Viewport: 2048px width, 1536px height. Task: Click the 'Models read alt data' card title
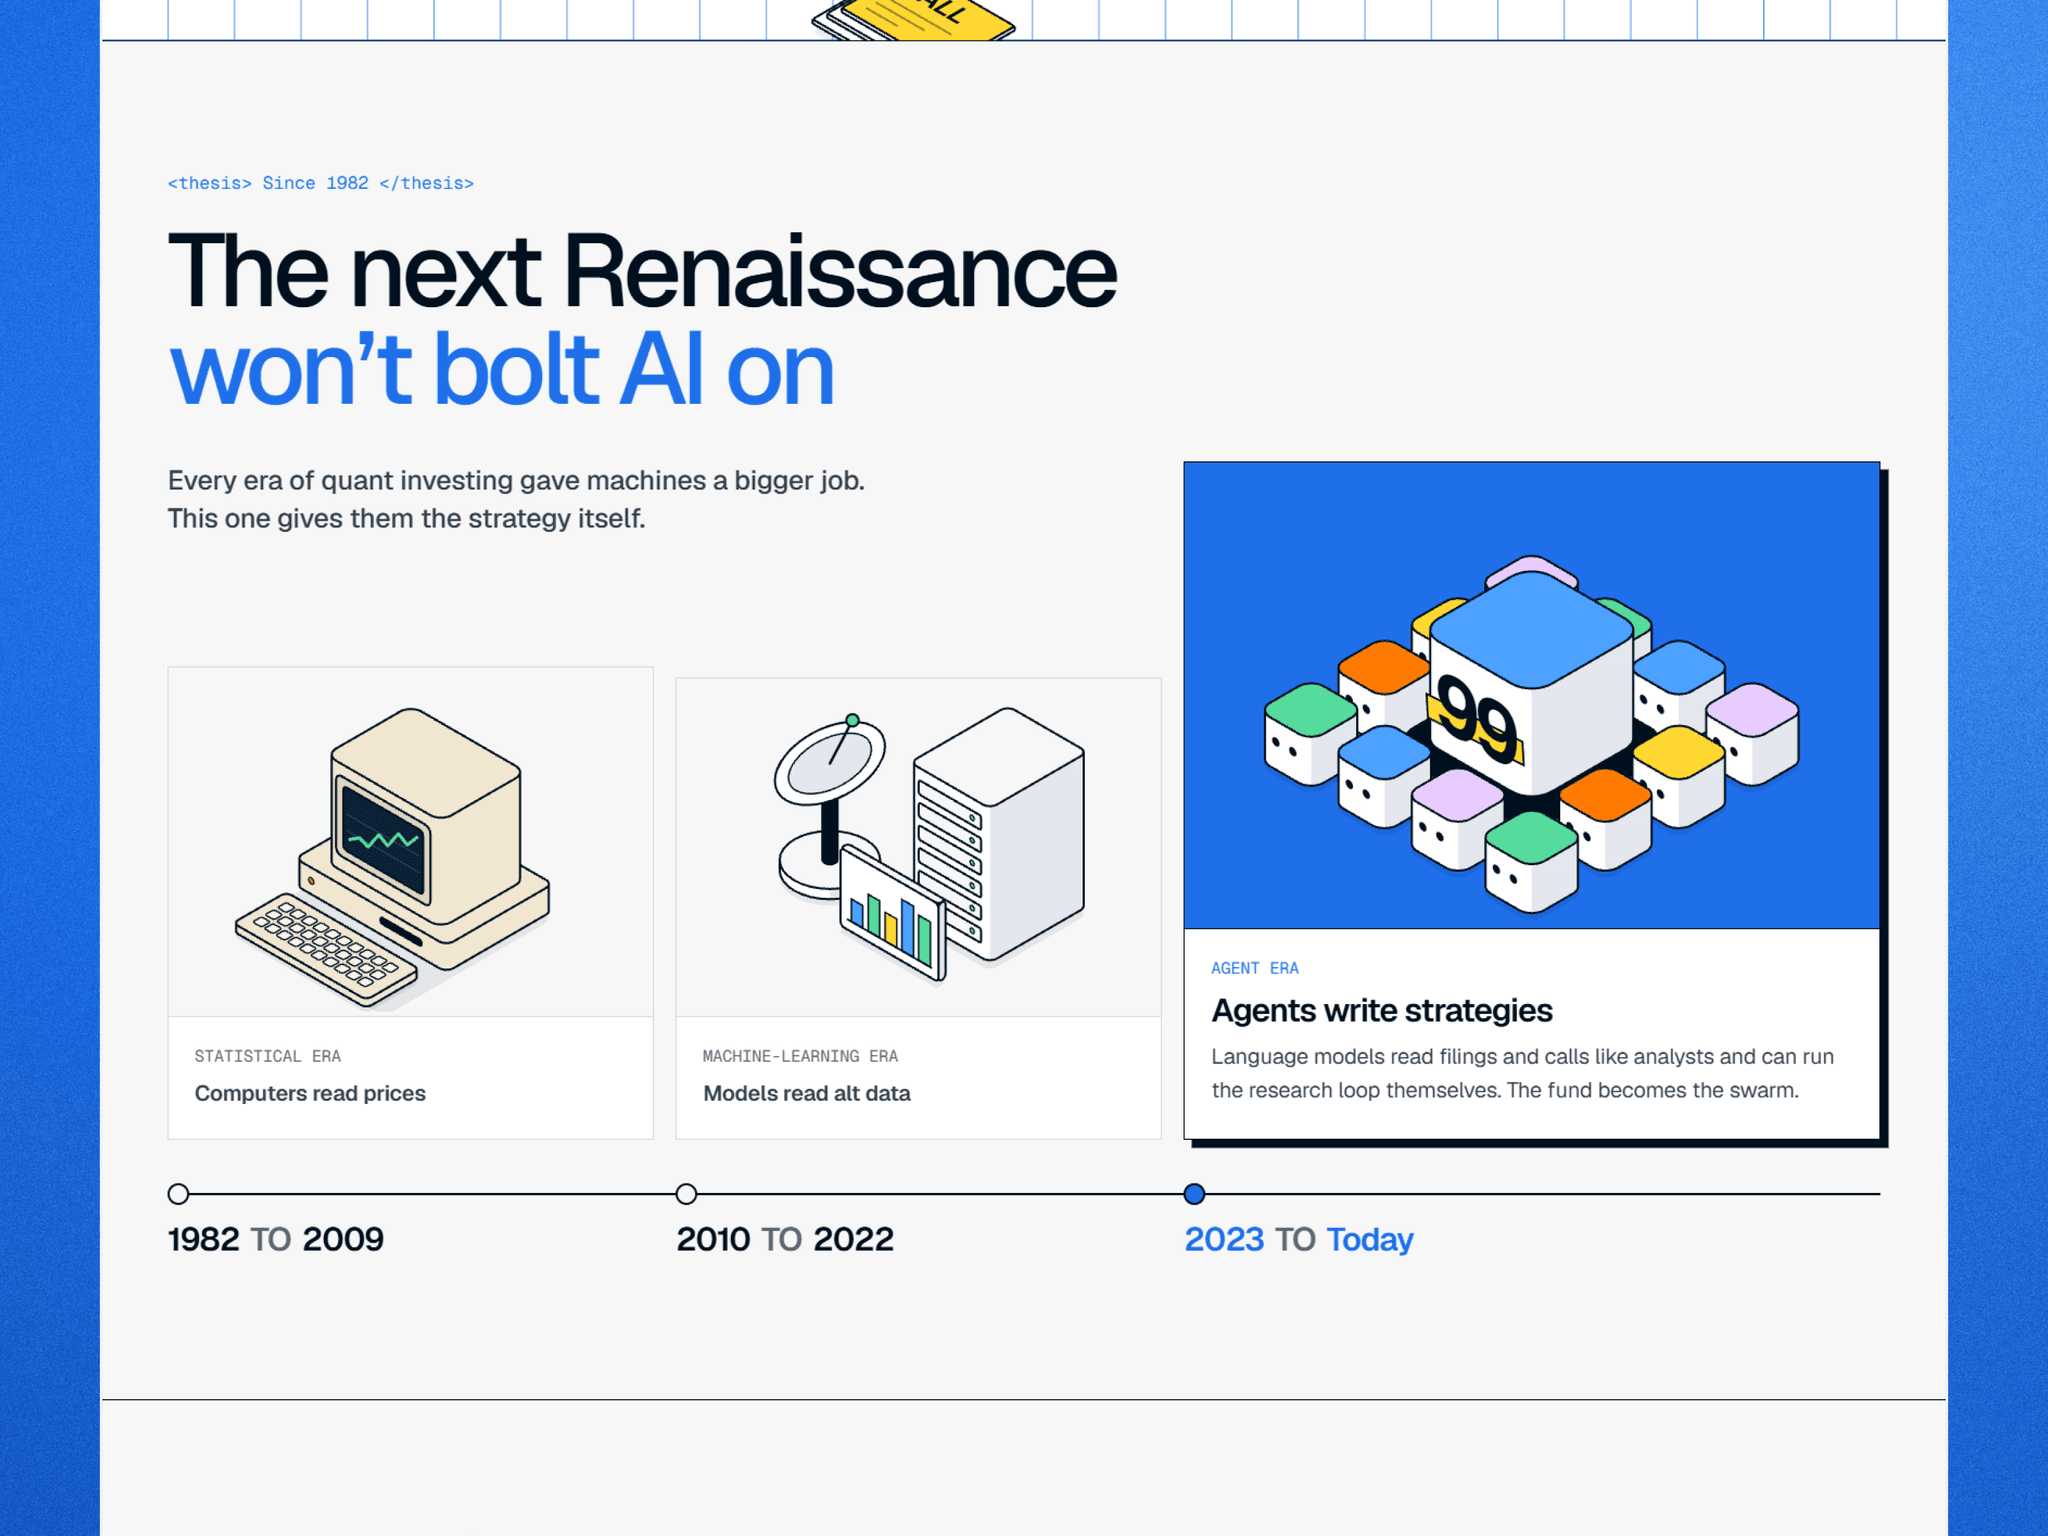tap(807, 1094)
